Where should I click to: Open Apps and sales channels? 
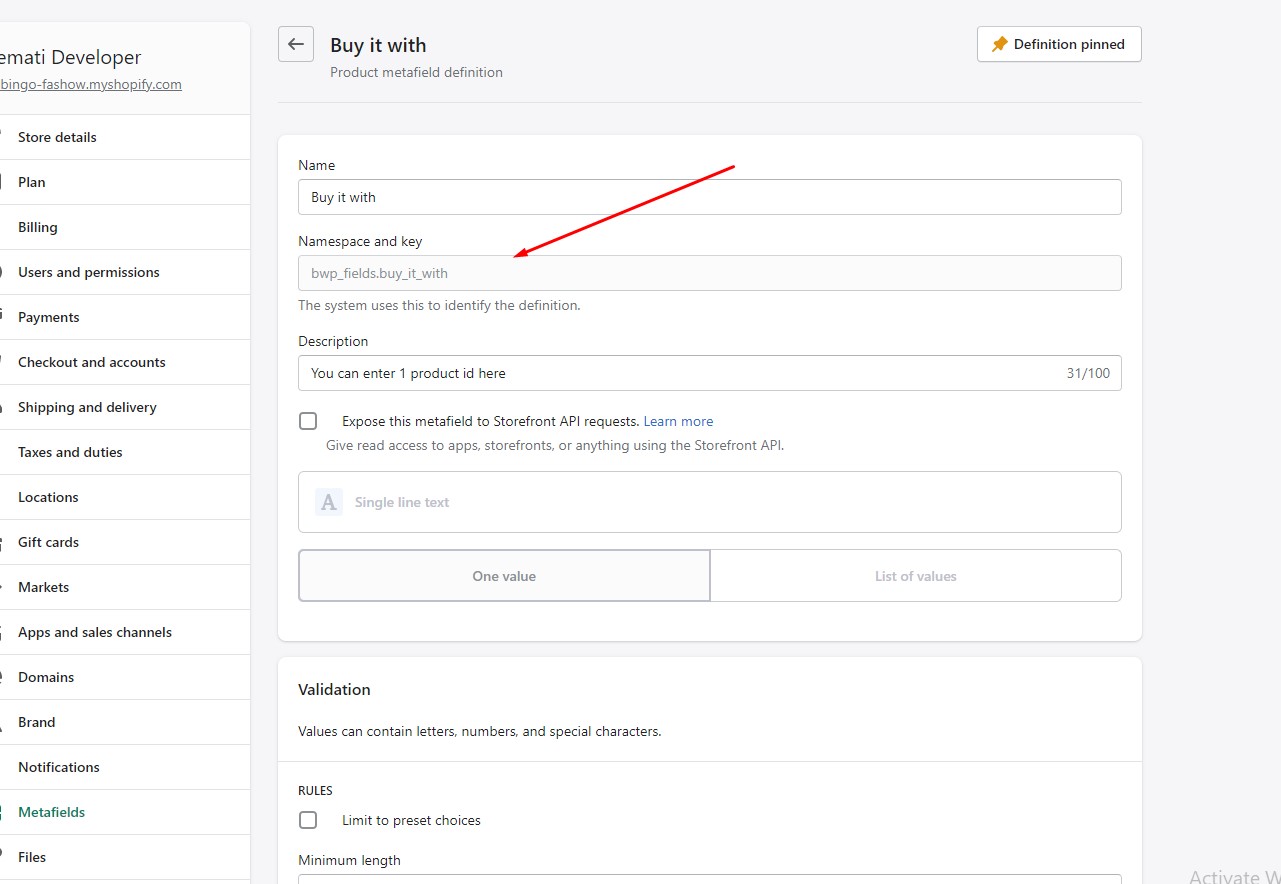tap(95, 632)
